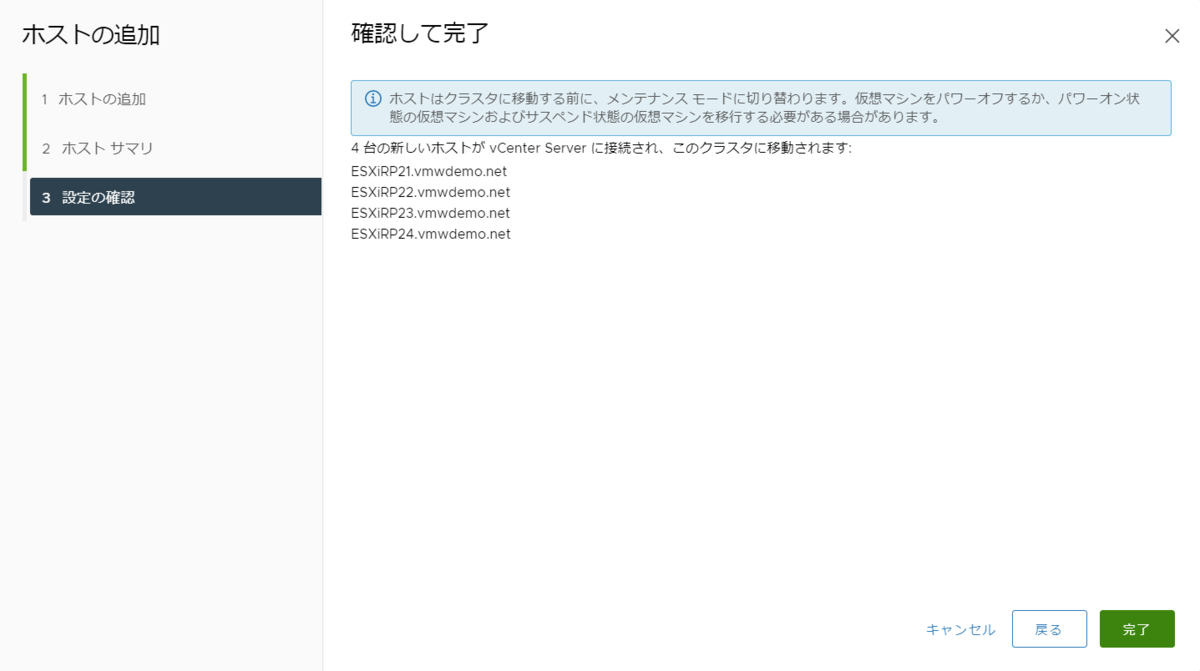Select host name ESXiRP22.vmwdemo.net

pyautogui.click(x=431, y=192)
